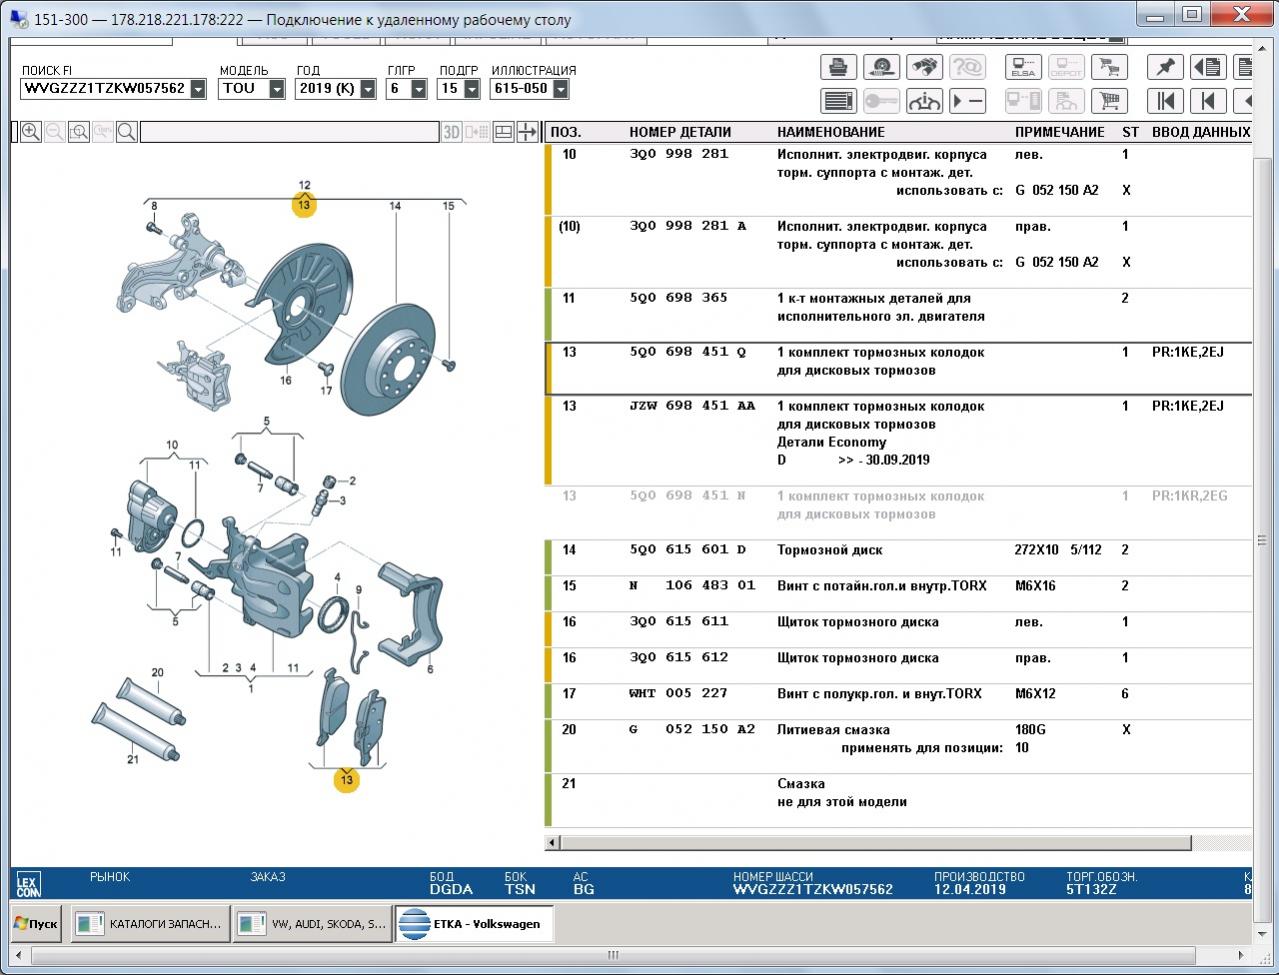Open the ГОД dropdown showing 2019 (K)

368,89
